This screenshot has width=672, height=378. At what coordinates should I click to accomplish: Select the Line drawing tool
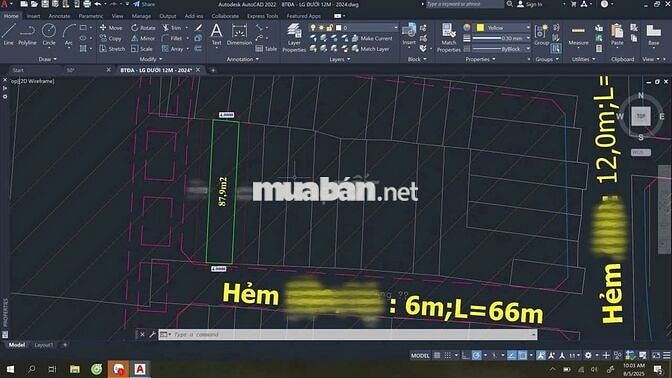pyautogui.click(x=9, y=35)
